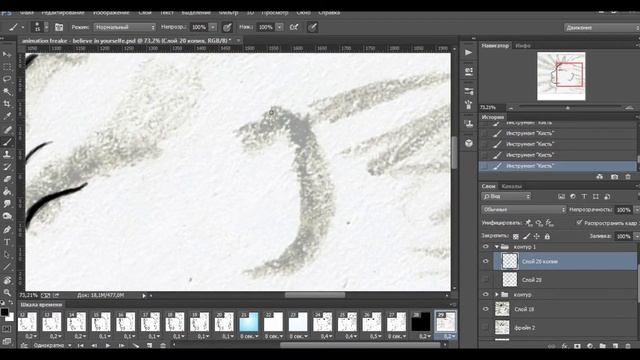Toggle pressure for opacity button

point(227,27)
